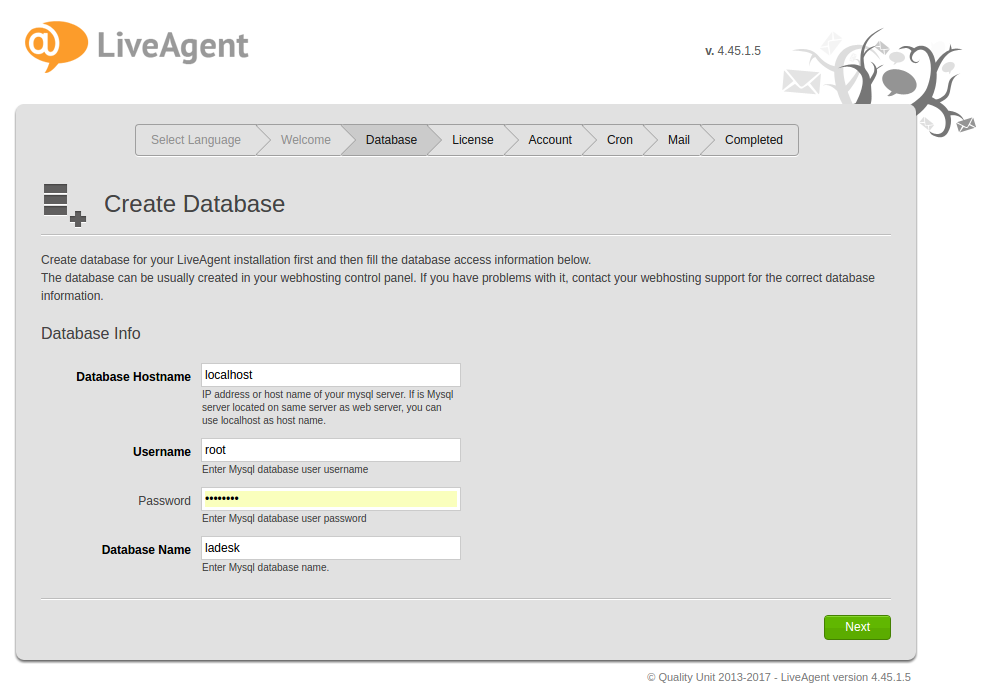Click the Quality Unit copyright footer
Screen dimensions: 984x697
[x=778, y=677]
